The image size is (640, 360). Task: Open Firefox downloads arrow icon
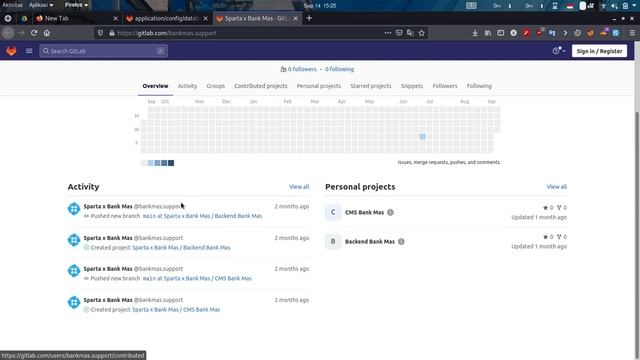[x=475, y=33]
